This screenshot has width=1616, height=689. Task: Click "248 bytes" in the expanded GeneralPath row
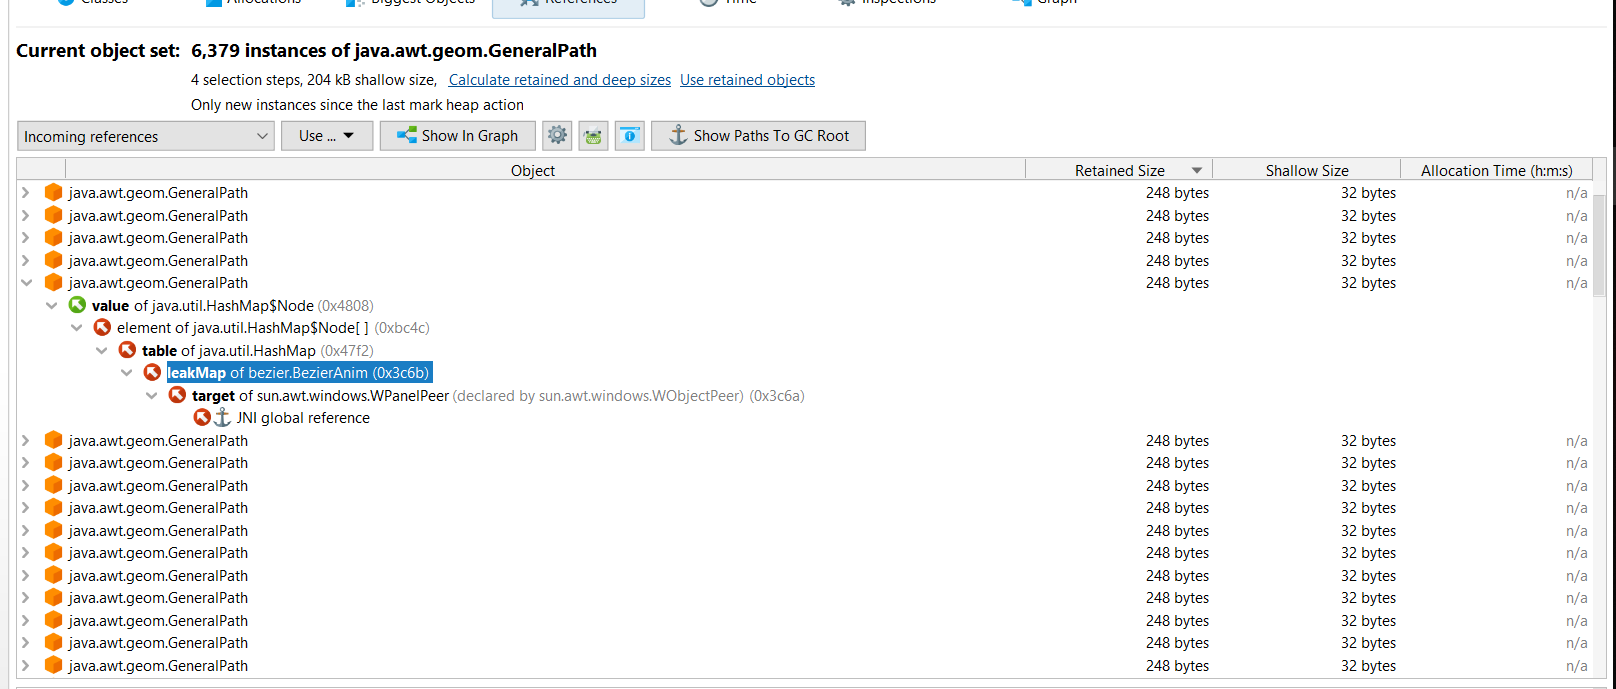(x=1177, y=282)
